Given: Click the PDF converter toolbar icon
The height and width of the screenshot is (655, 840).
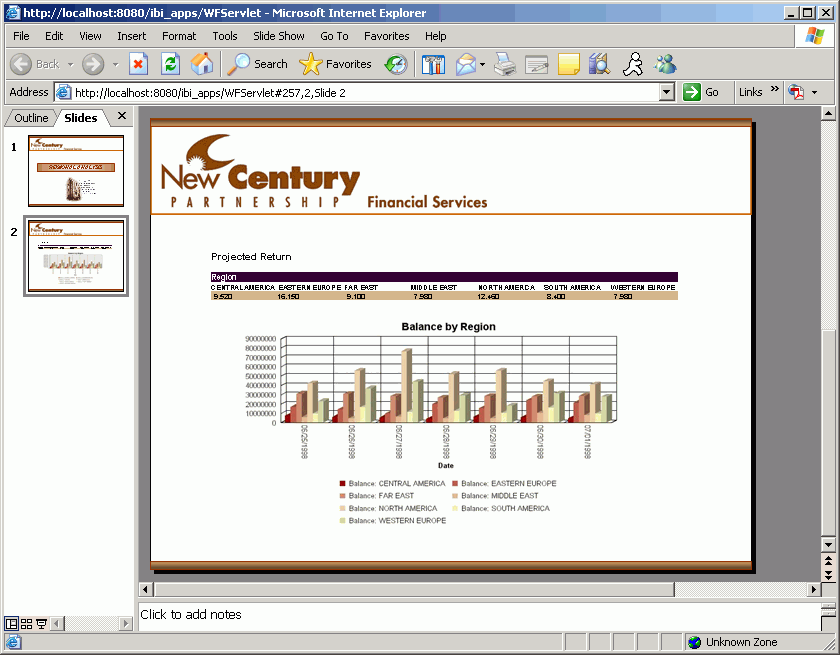Looking at the screenshot, I should [x=796, y=92].
